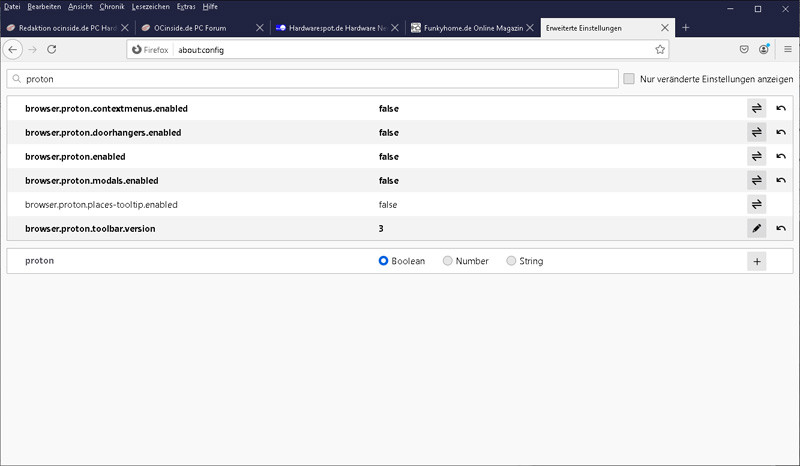The height and width of the screenshot is (466, 800).
Task: Open the Lesezeichen menu
Action: point(151,7)
